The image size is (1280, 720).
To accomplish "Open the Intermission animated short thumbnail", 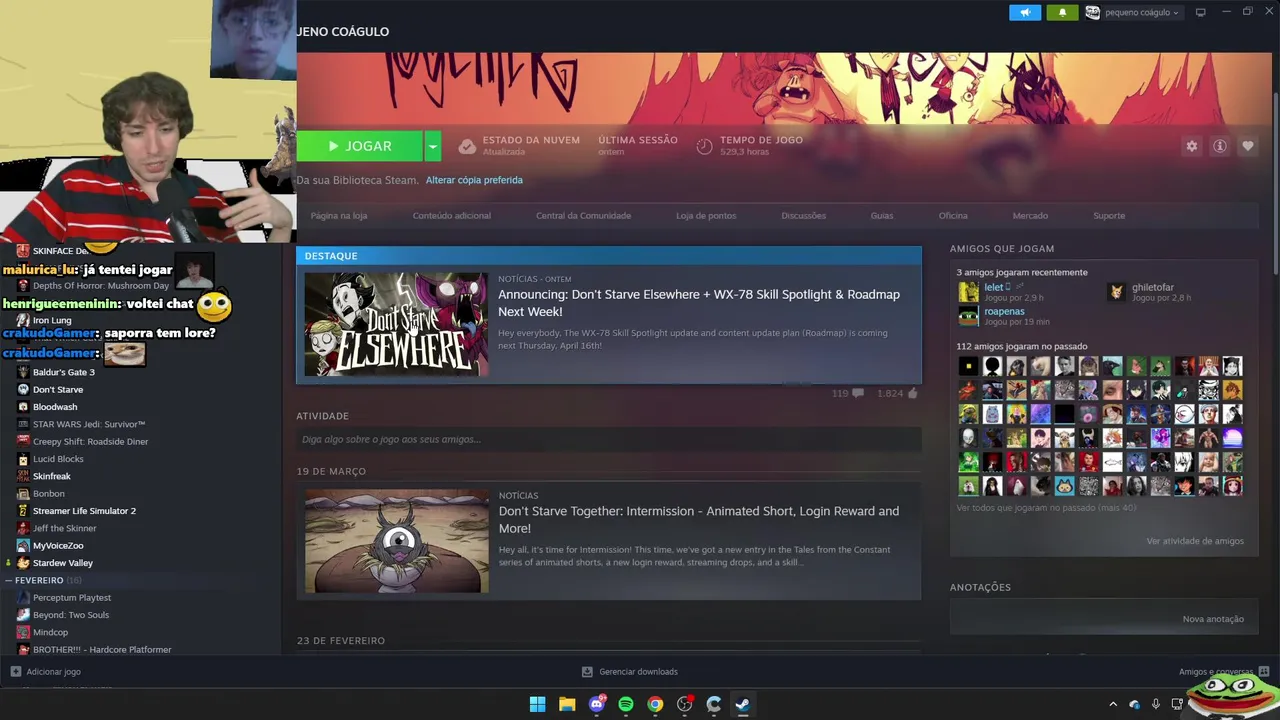I will (397, 541).
